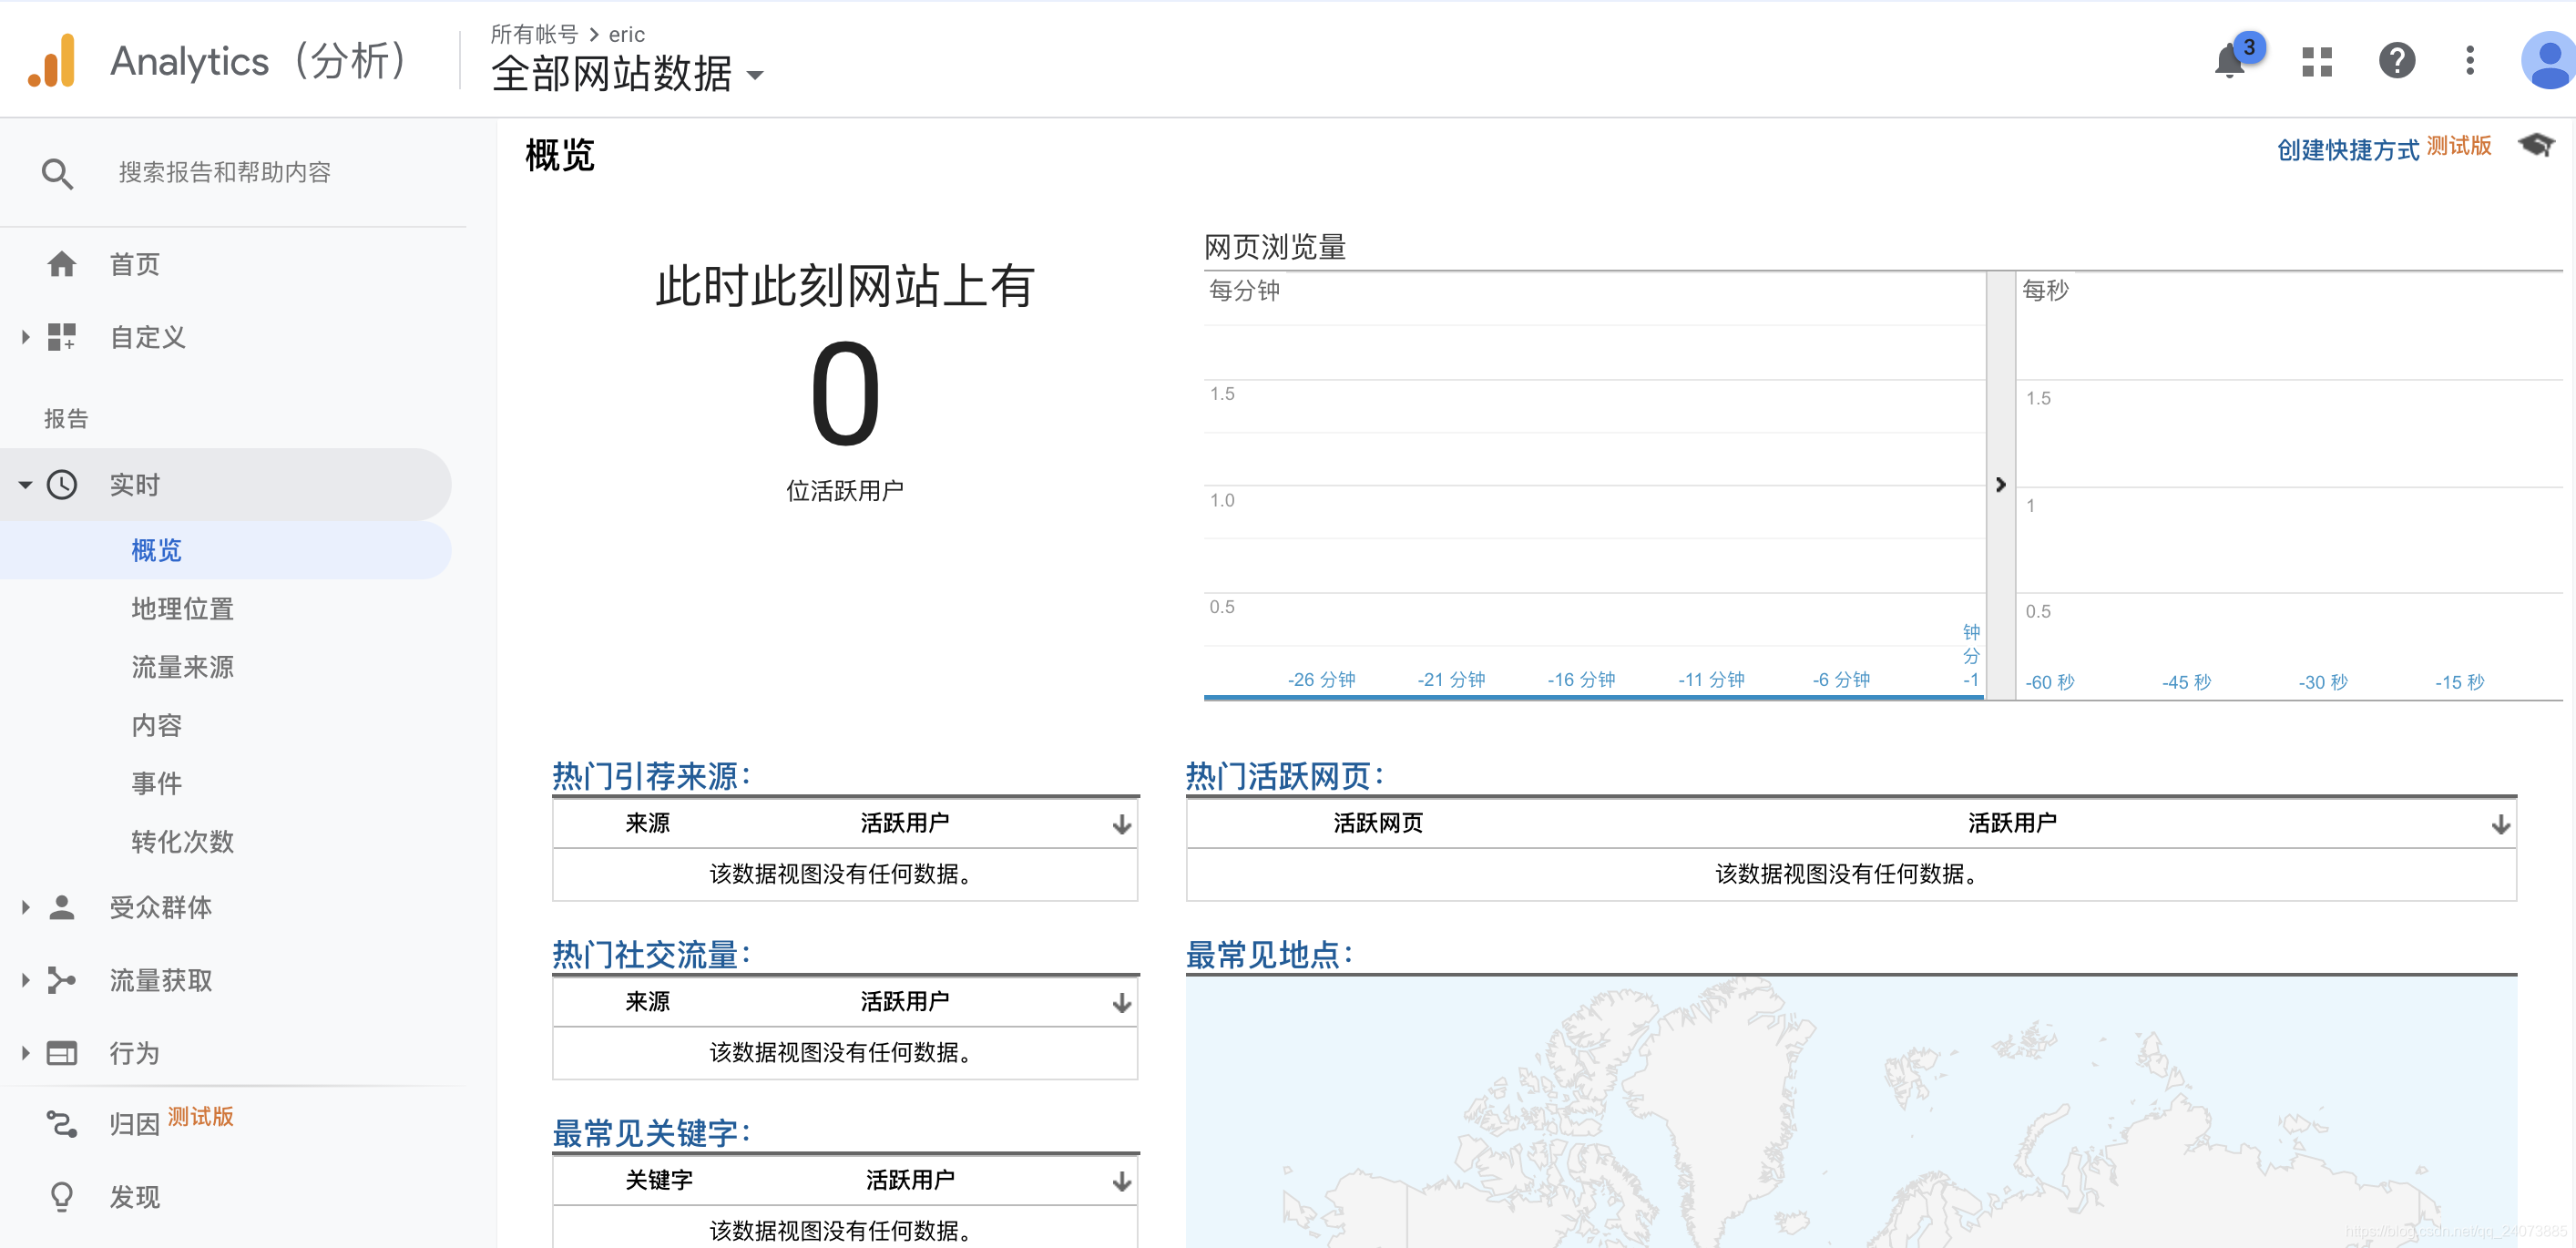The width and height of the screenshot is (2576, 1248).
Task: Click the 搜索报告和帮助内容 search field
Action: pos(225,173)
